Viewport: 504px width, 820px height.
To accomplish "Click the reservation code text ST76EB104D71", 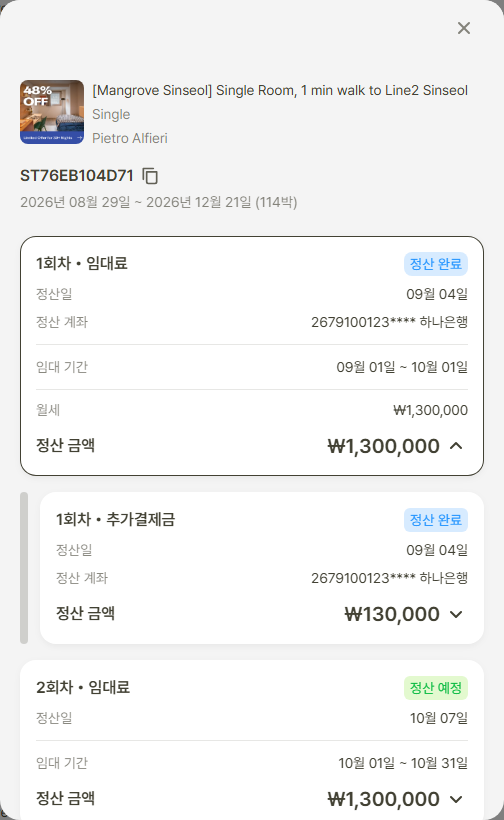I will click(77, 176).
